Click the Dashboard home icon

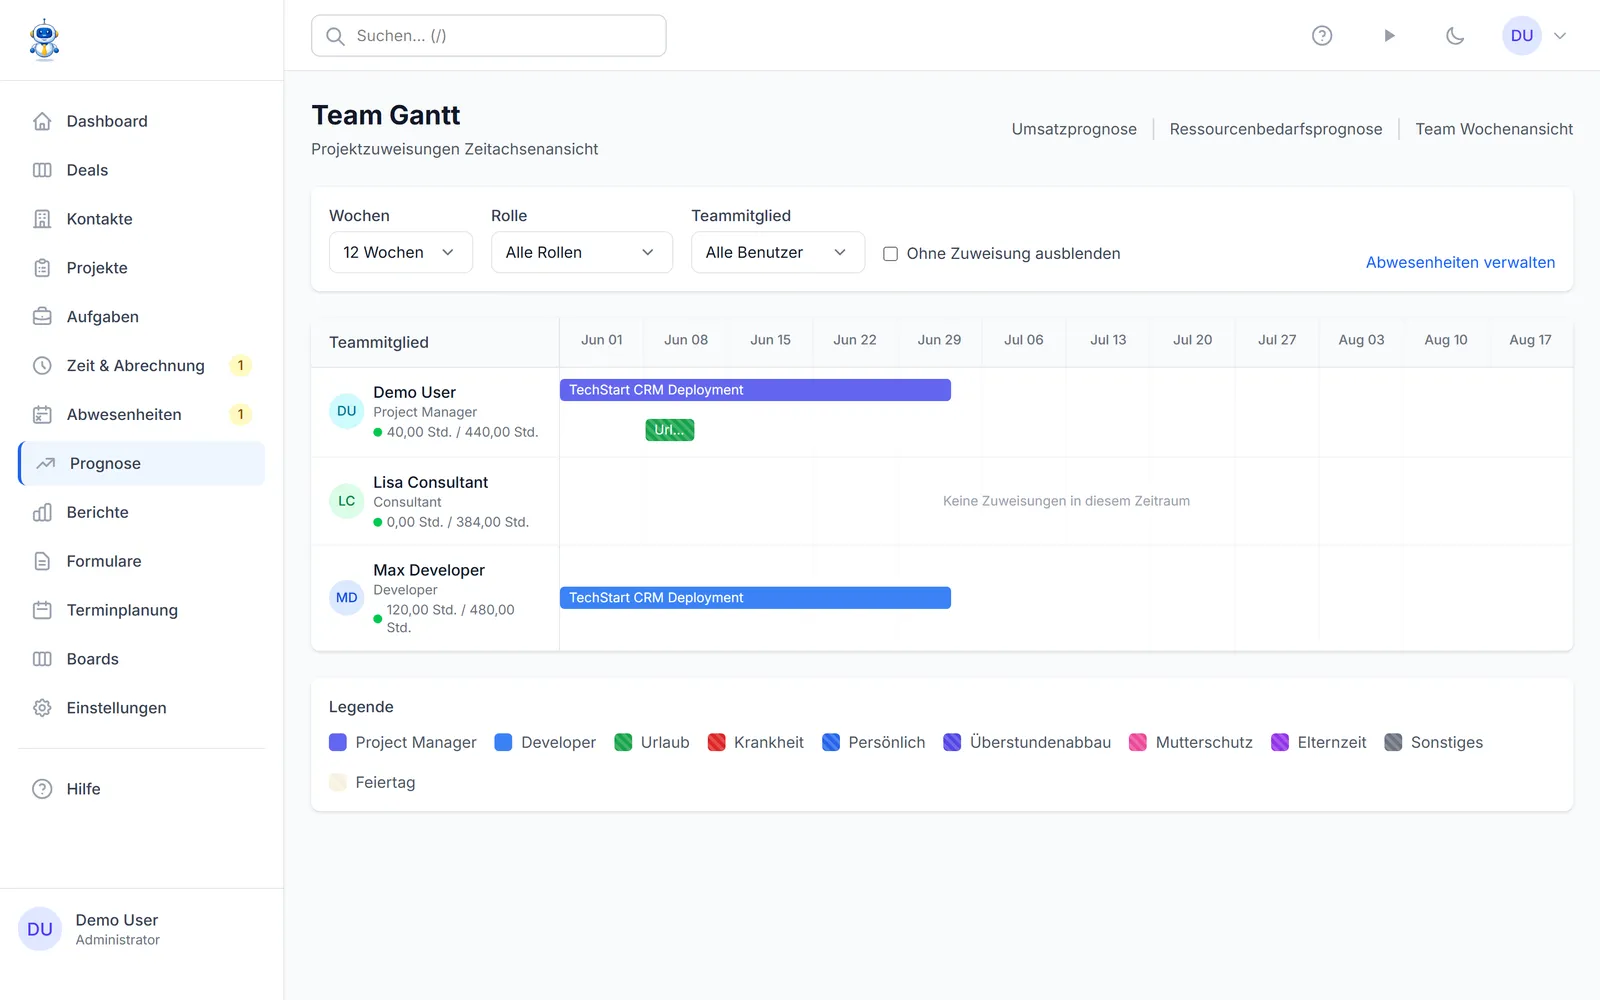[42, 121]
